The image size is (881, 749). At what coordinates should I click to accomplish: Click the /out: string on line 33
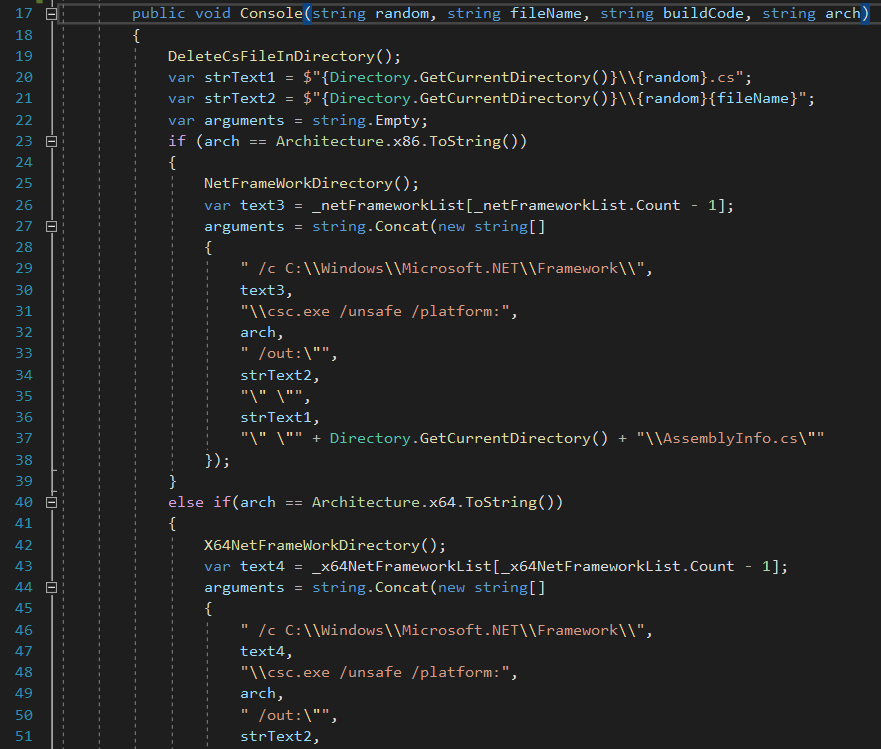(x=285, y=353)
